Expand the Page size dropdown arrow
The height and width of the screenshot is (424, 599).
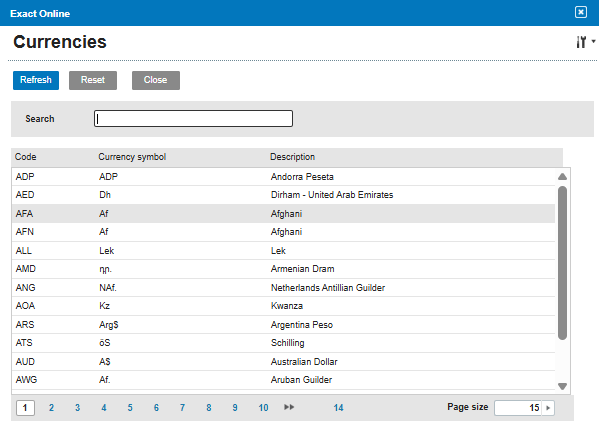click(x=548, y=408)
